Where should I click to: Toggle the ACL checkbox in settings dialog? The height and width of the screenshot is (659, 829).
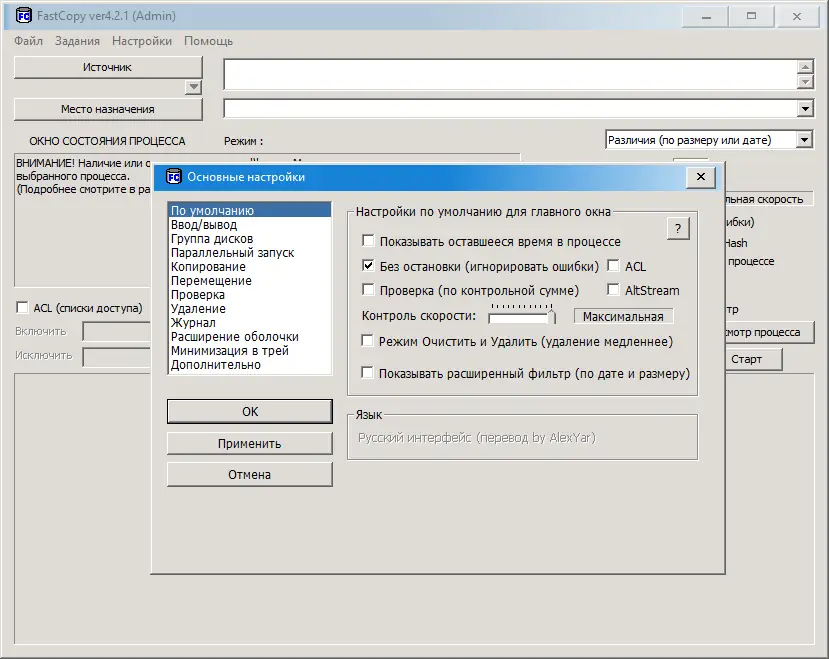[613, 266]
